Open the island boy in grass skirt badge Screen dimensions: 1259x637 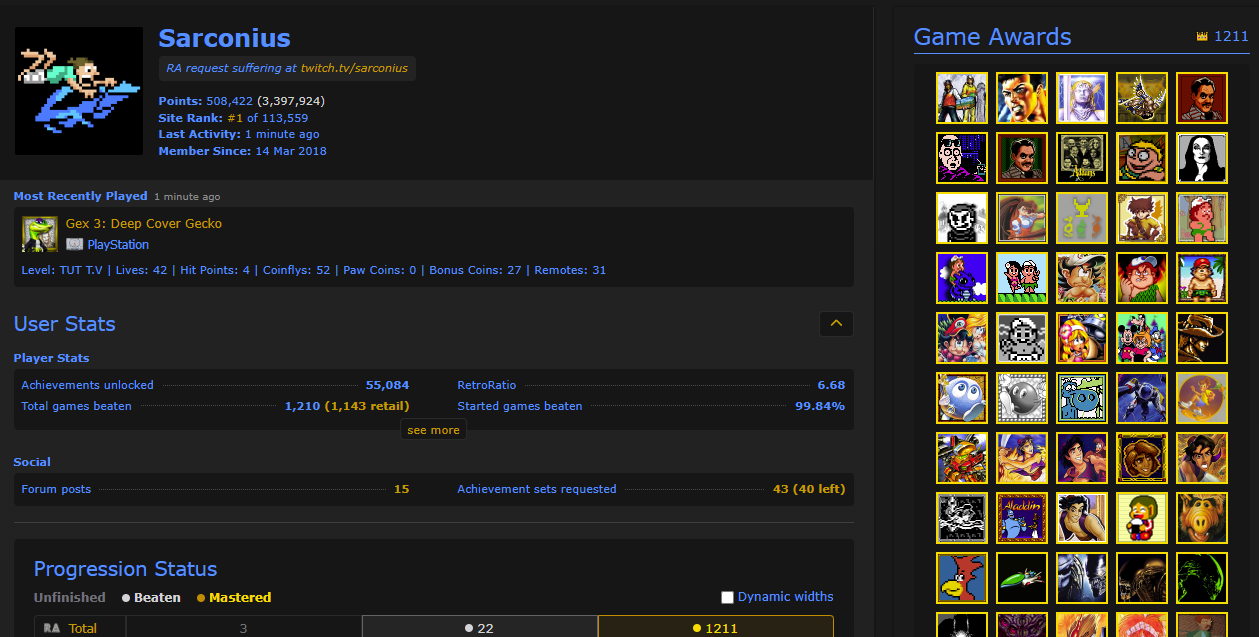coord(1202,278)
